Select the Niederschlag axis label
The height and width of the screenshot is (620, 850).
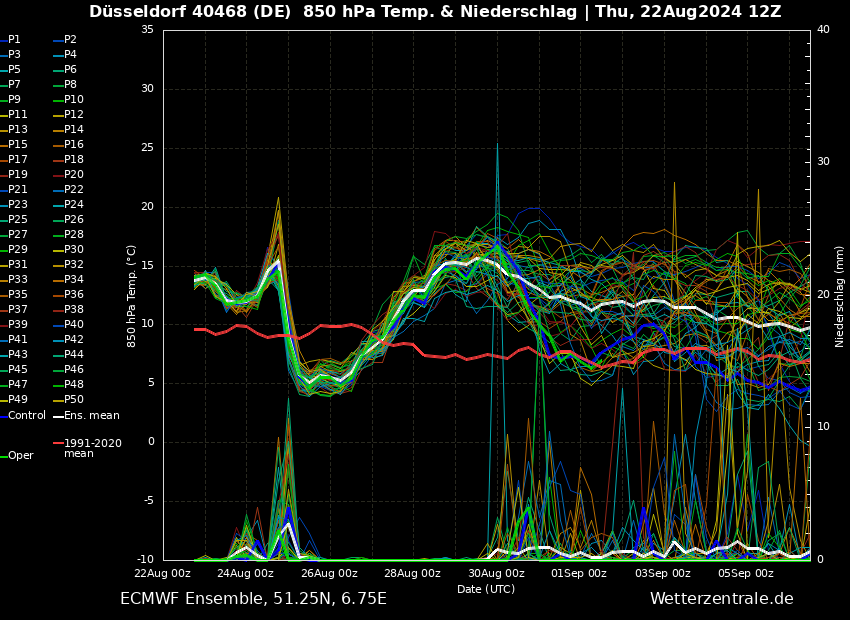pos(838,300)
